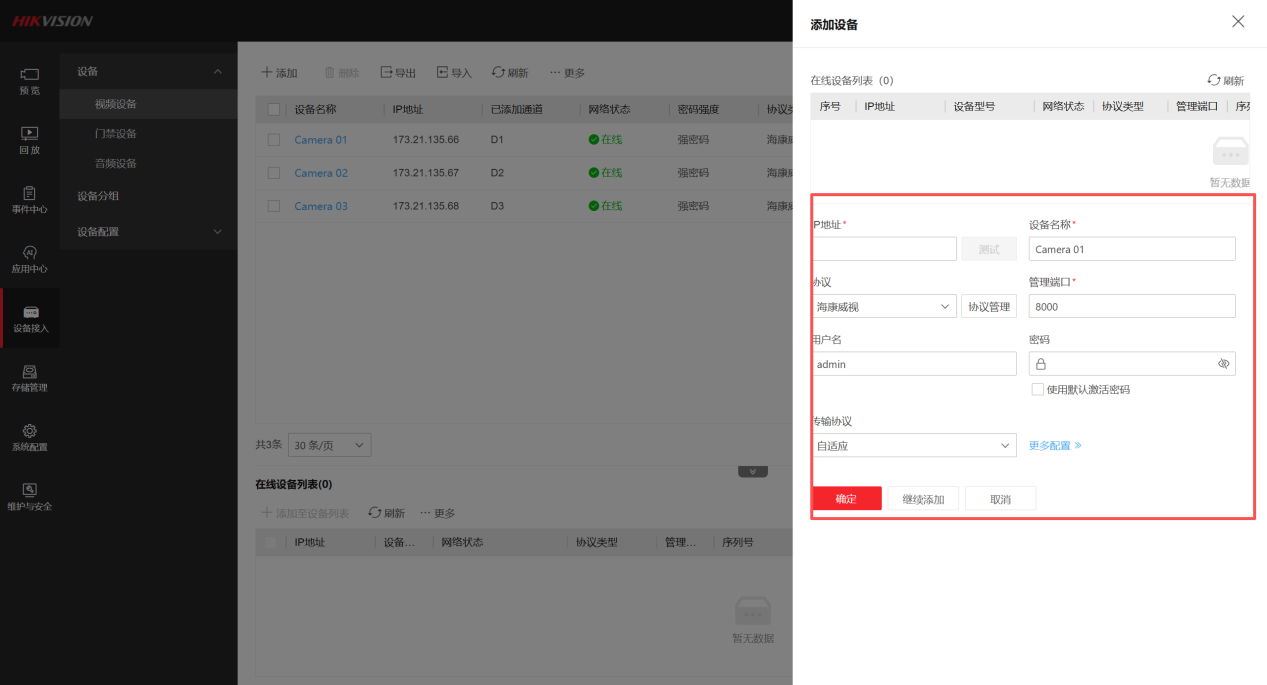This screenshot has width=1267, height=685.
Task: Enable 使用默认激活密码 checkbox
Action: click(1038, 389)
